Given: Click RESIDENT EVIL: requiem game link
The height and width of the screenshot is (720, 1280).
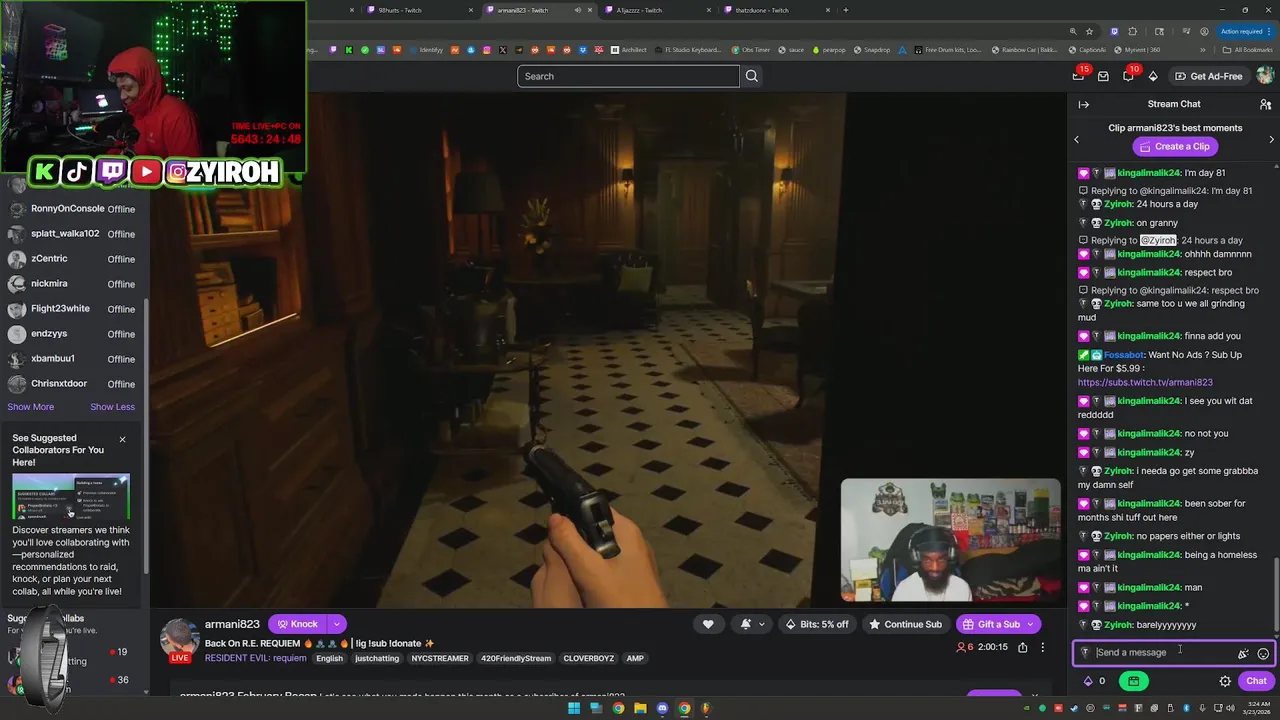Looking at the screenshot, I should click(255, 658).
